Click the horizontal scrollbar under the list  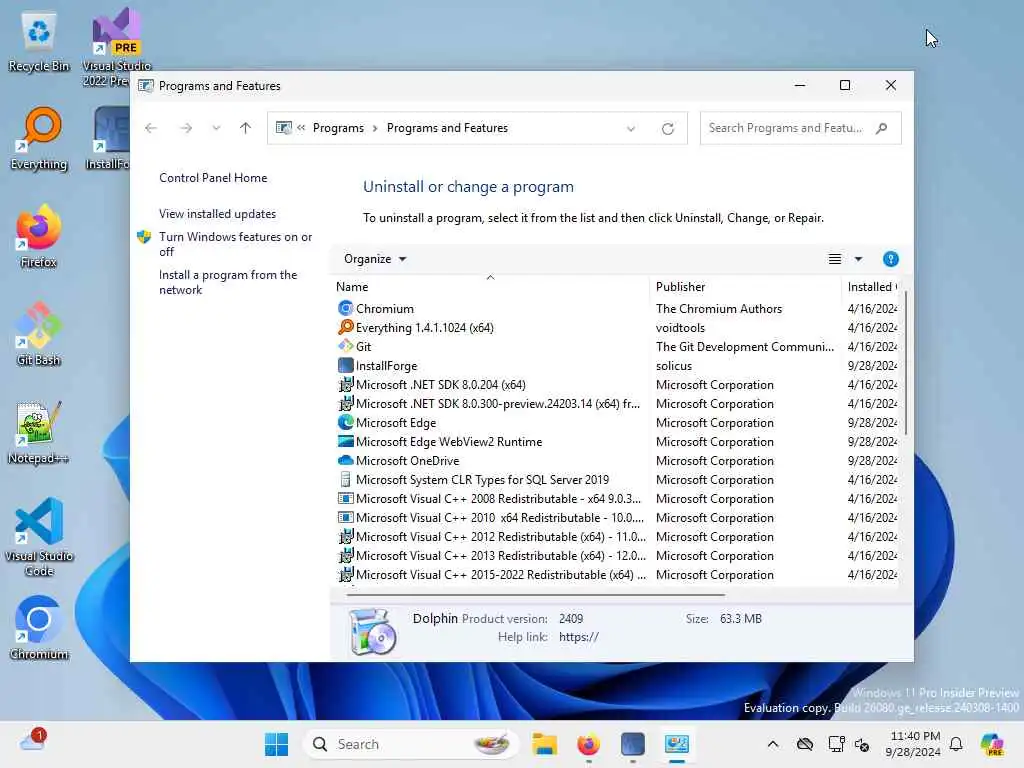536,595
